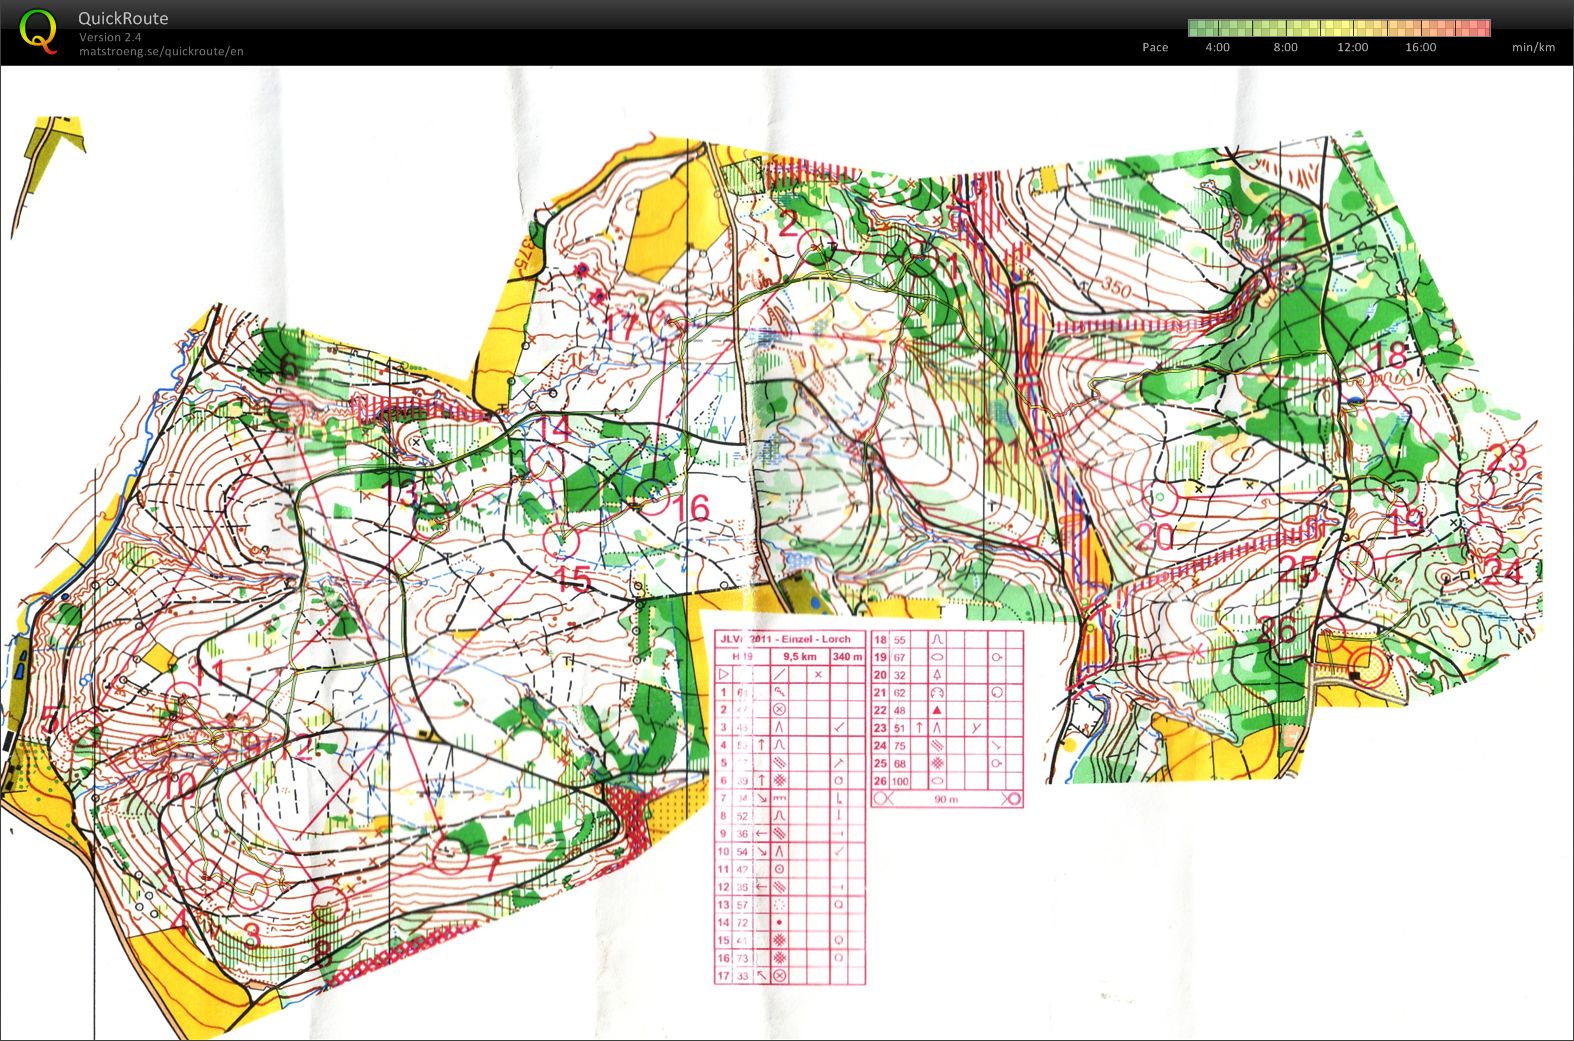The height and width of the screenshot is (1041, 1574).
Task: Click the QuickRoute Q logo icon
Action: (x=38, y=32)
